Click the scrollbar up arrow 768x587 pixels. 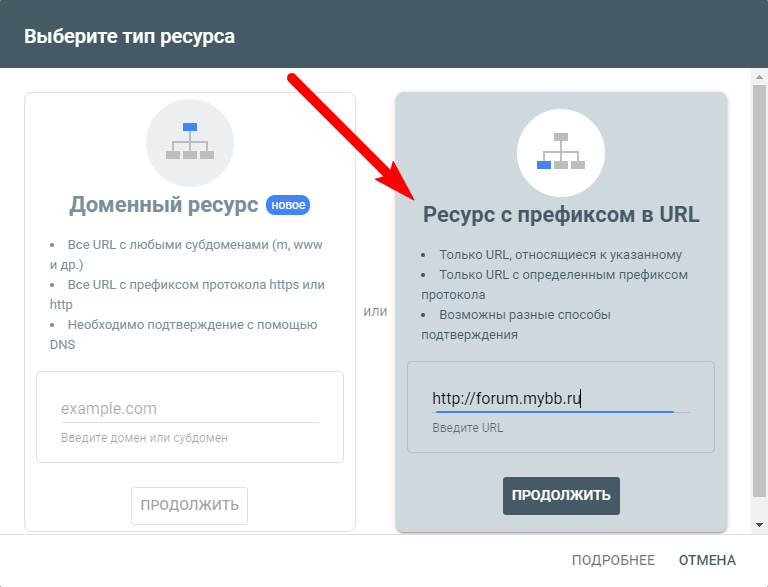pyautogui.click(x=759, y=77)
